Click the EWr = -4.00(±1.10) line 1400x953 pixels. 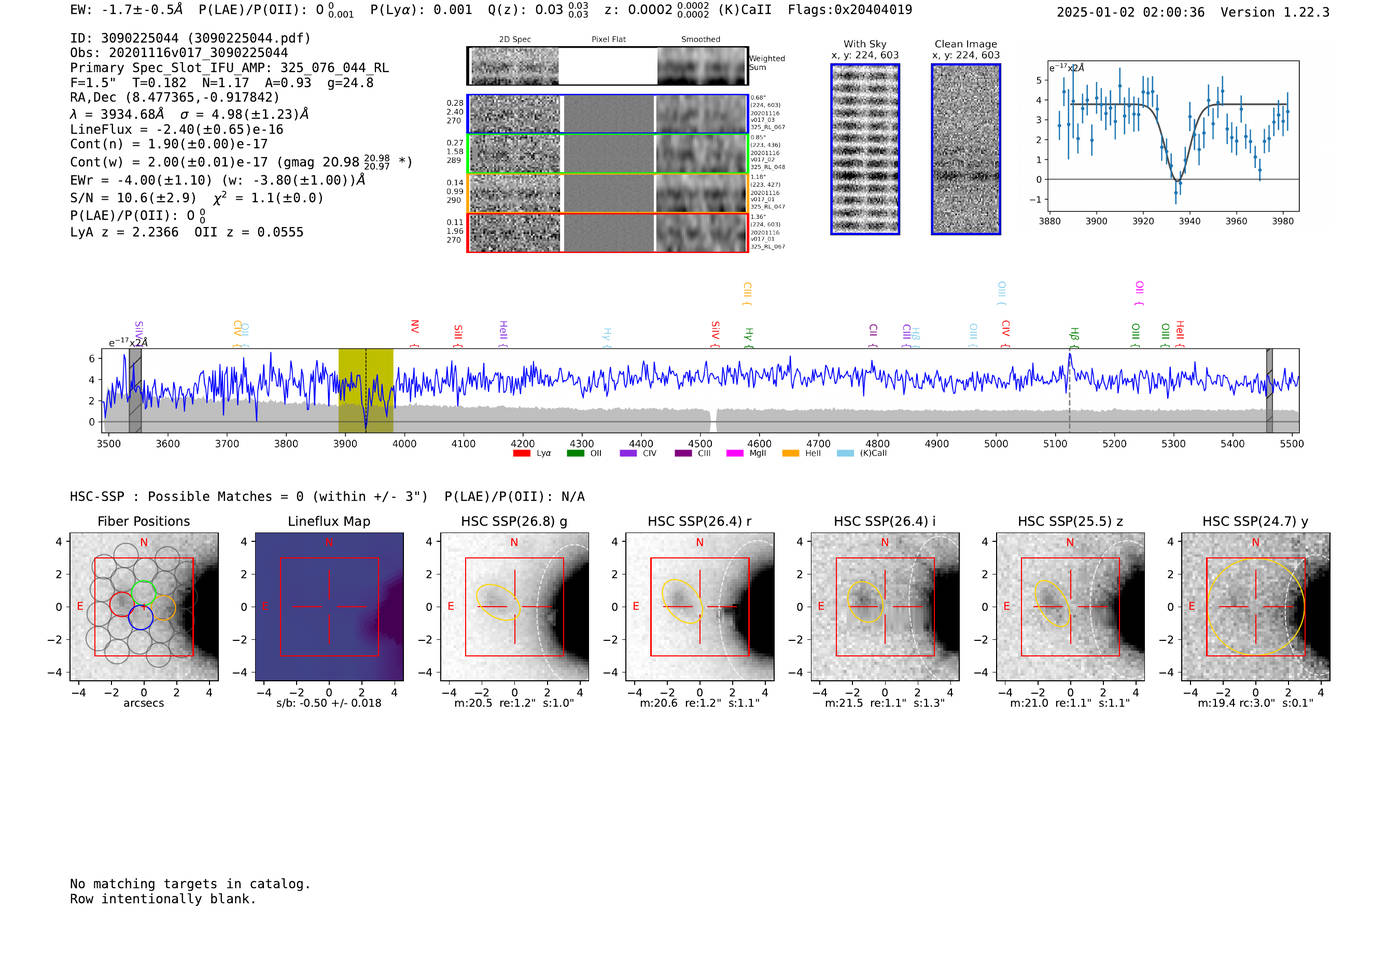point(217,181)
